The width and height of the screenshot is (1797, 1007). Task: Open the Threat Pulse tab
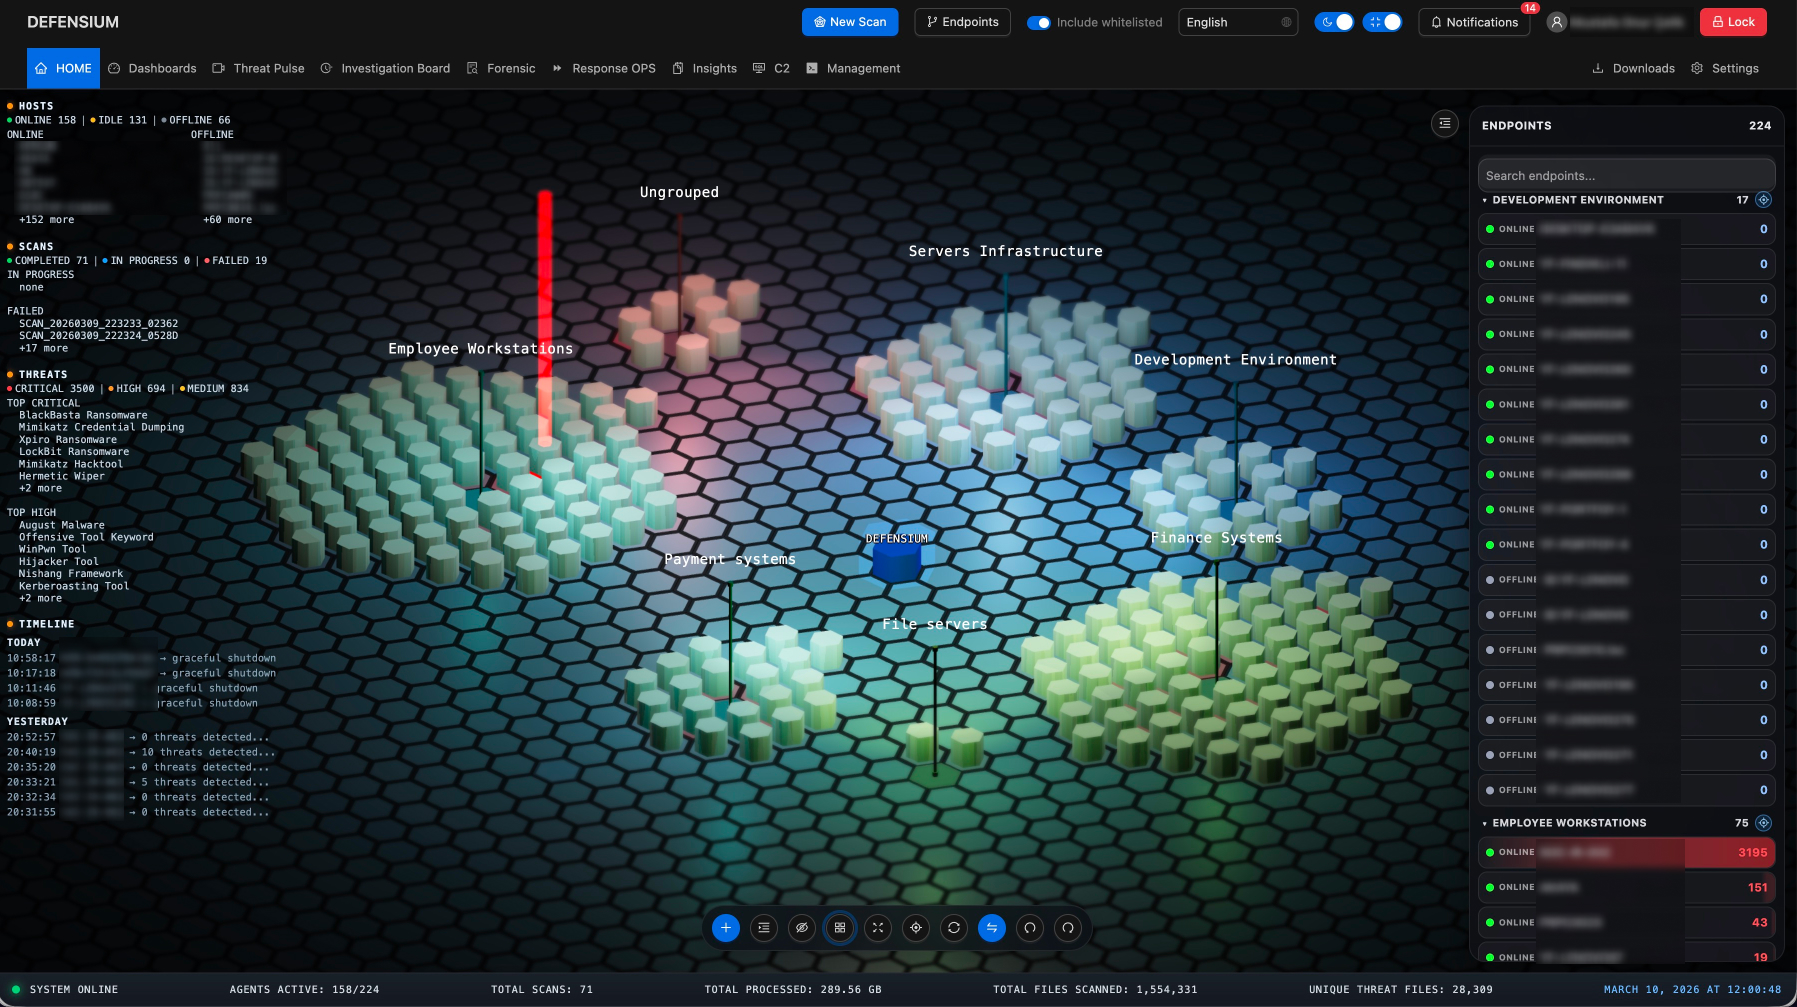258,68
